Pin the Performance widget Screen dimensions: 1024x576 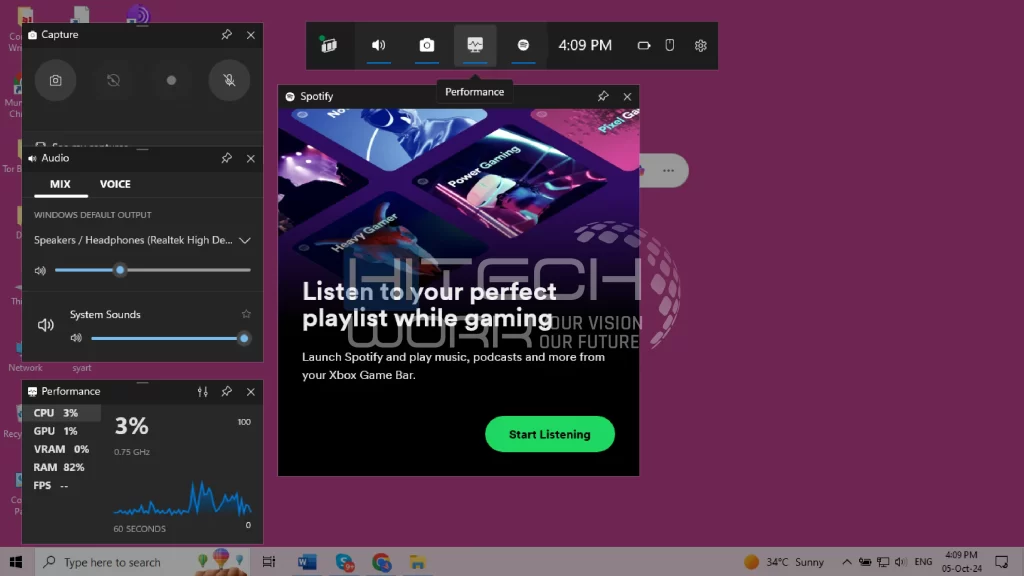pyautogui.click(x=227, y=392)
